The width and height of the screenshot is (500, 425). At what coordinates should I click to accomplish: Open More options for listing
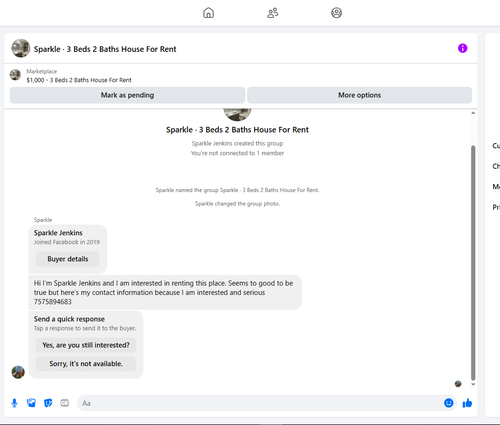pyautogui.click(x=359, y=95)
